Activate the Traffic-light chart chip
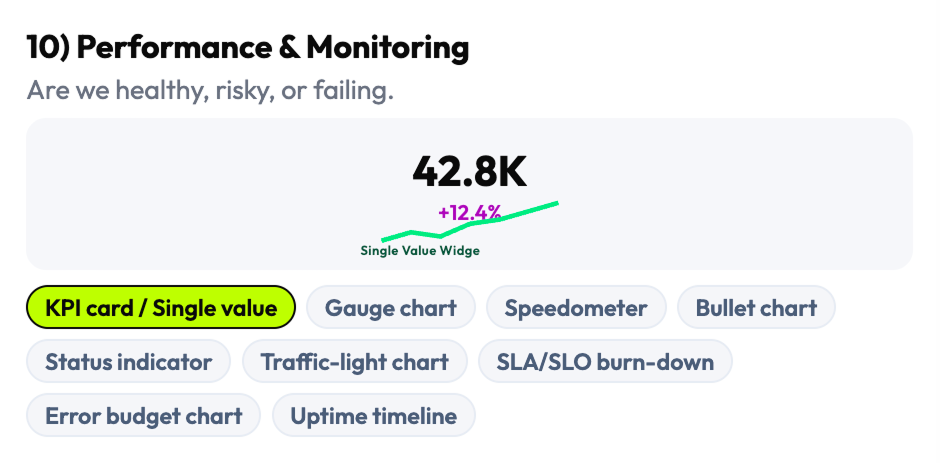The height and width of the screenshot is (463, 940). click(355, 362)
